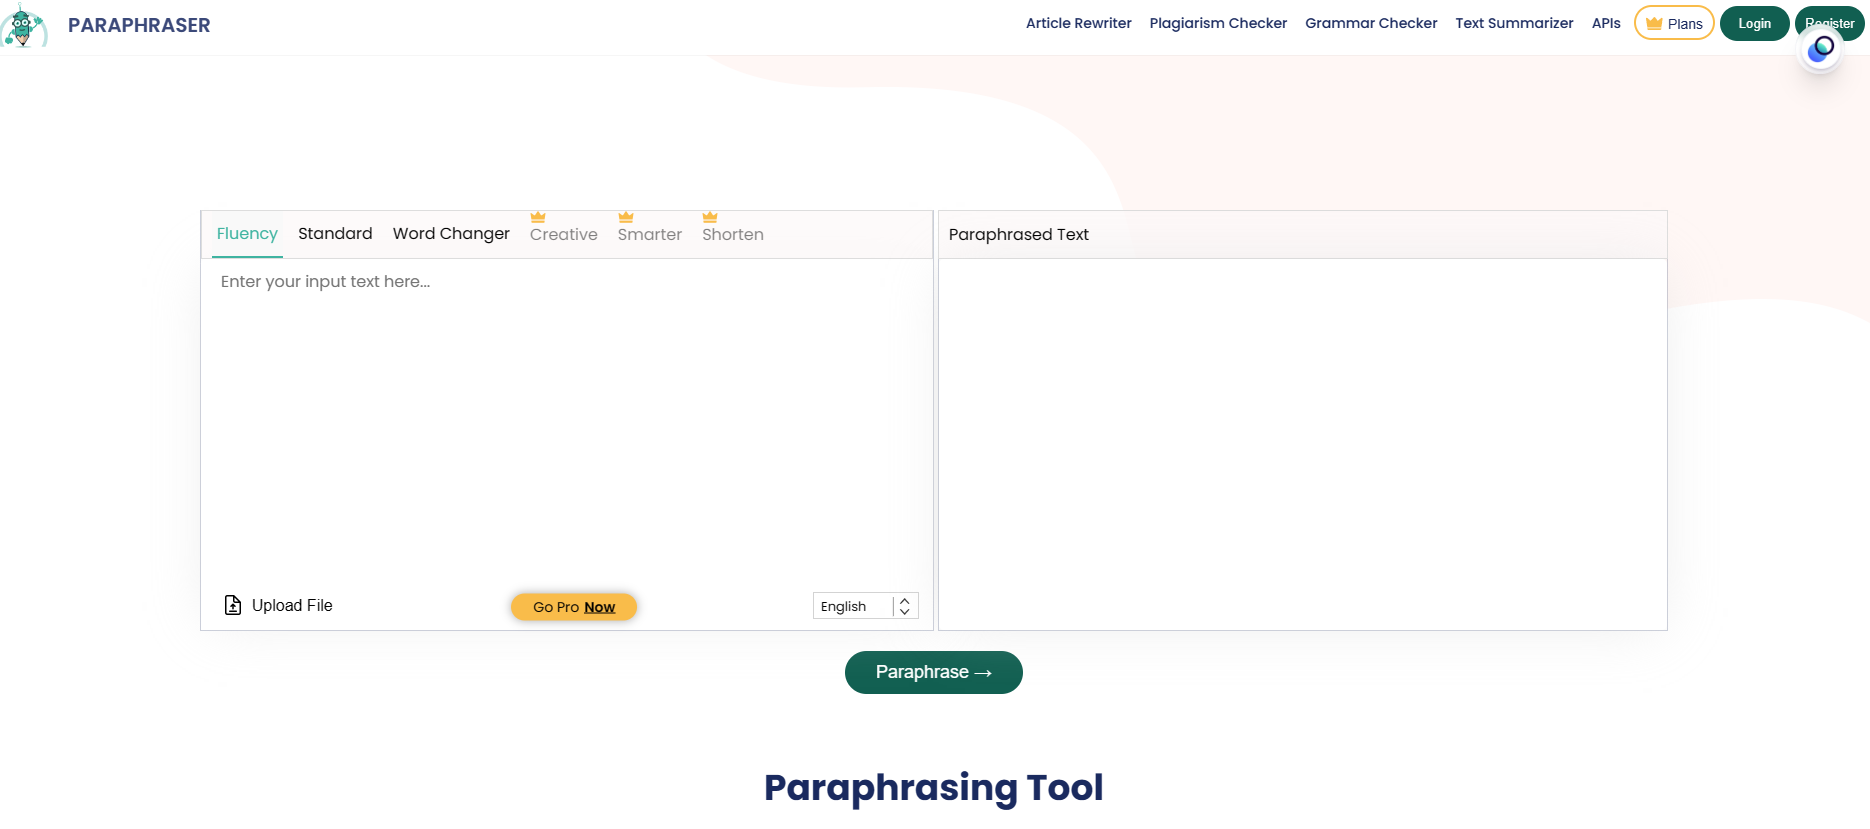1870x829 pixels.
Task: Click the Login button
Action: 1754,23
